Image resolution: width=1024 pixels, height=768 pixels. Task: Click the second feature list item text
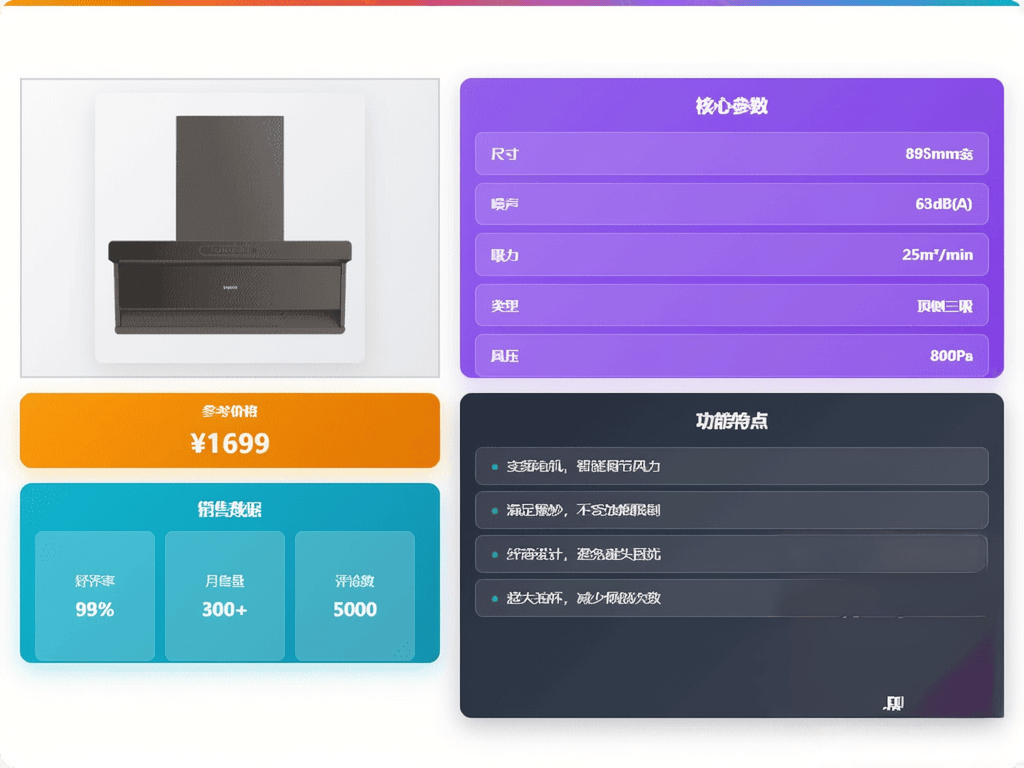coord(583,511)
